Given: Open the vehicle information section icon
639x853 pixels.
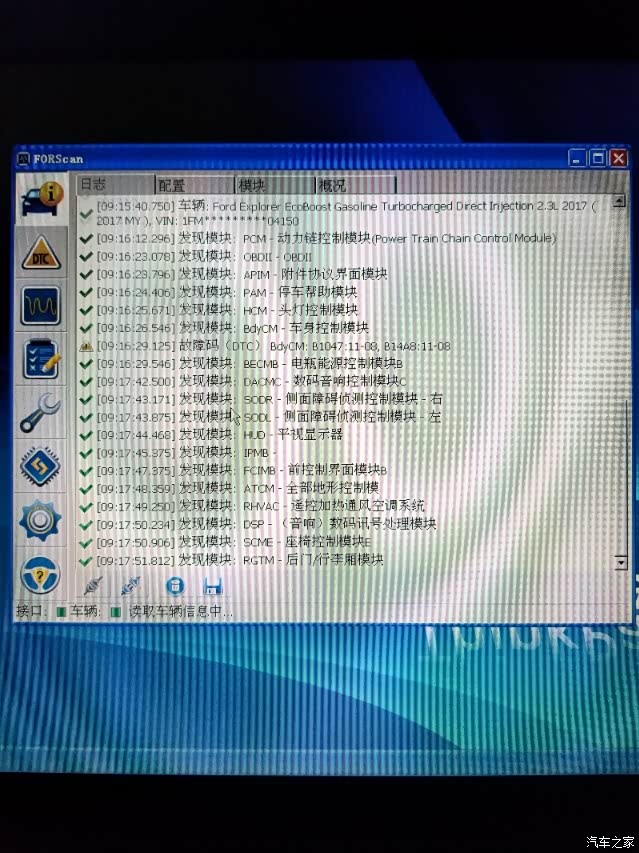Looking at the screenshot, I should click(x=41, y=199).
